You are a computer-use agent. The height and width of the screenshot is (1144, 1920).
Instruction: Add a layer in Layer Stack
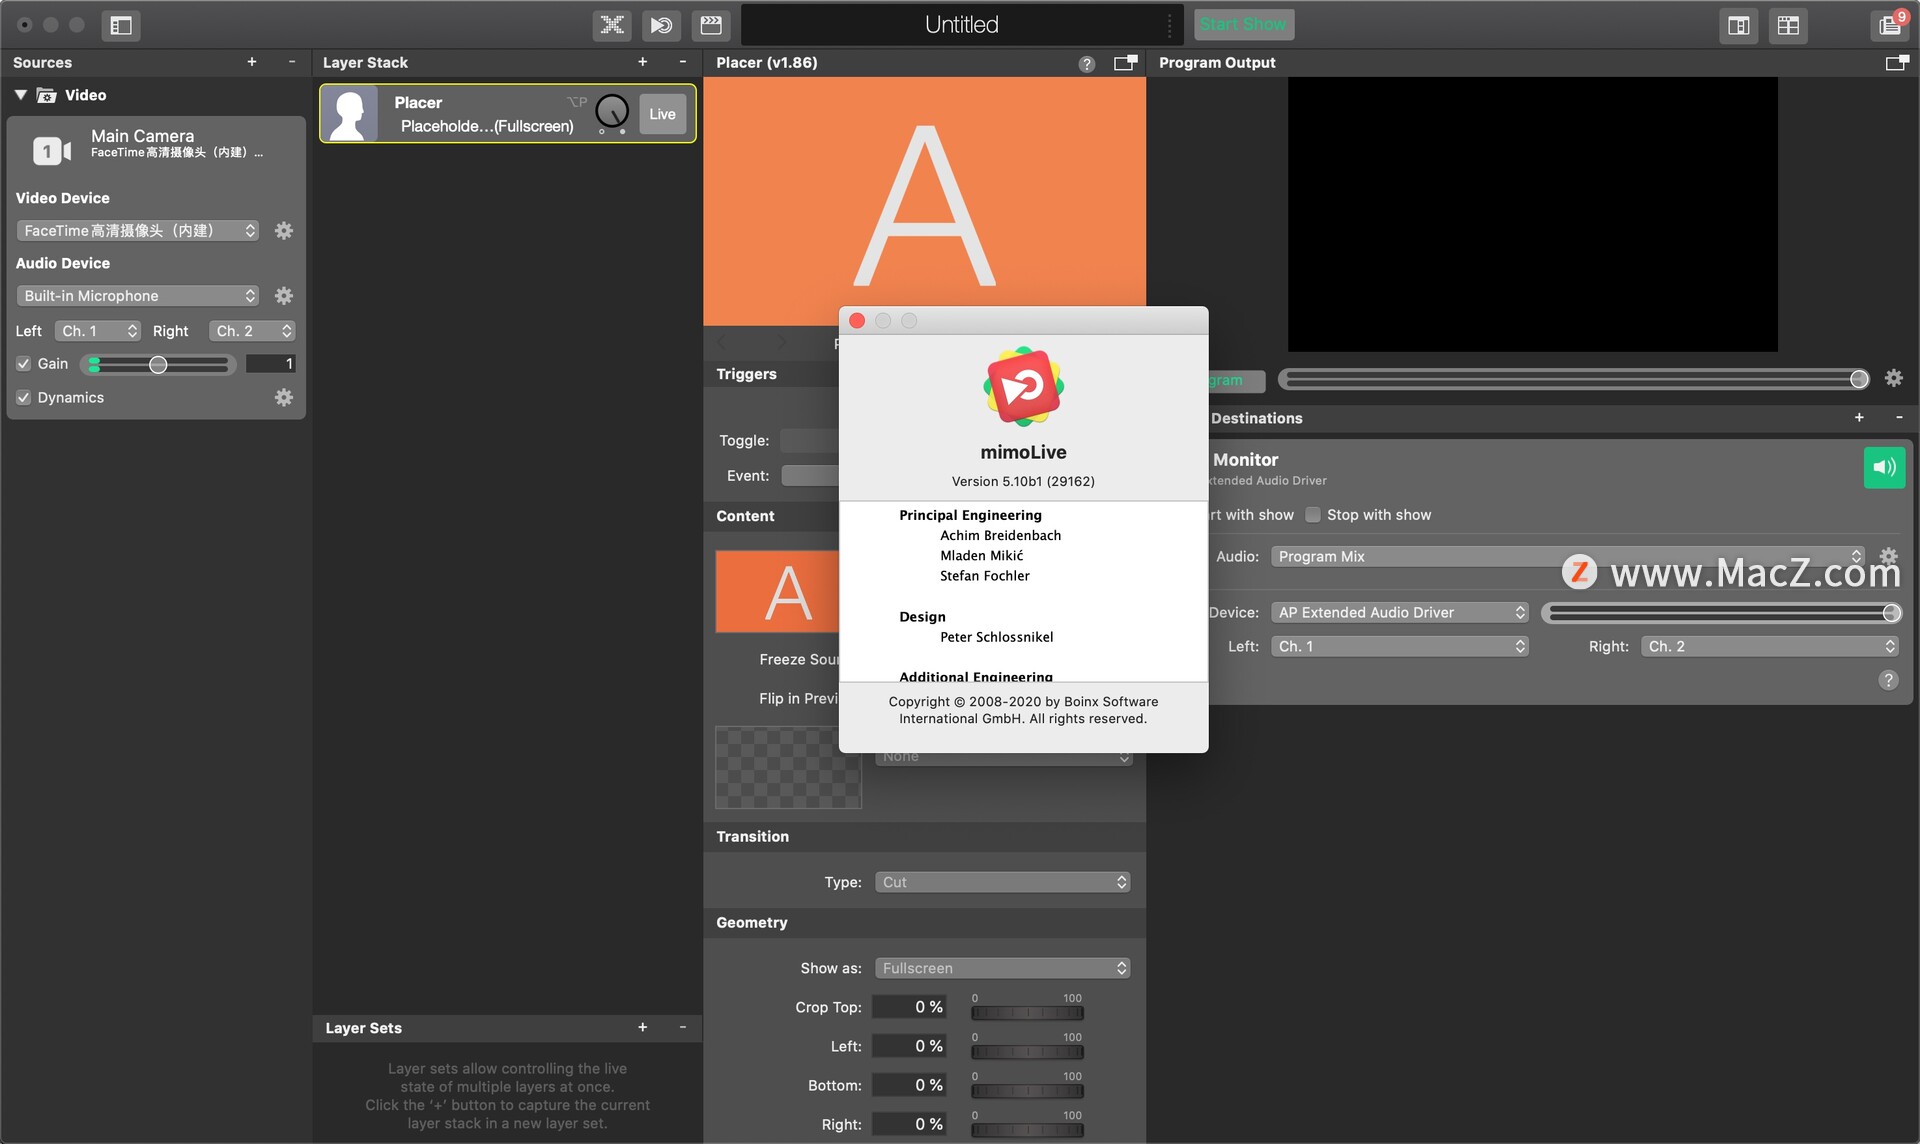click(643, 62)
